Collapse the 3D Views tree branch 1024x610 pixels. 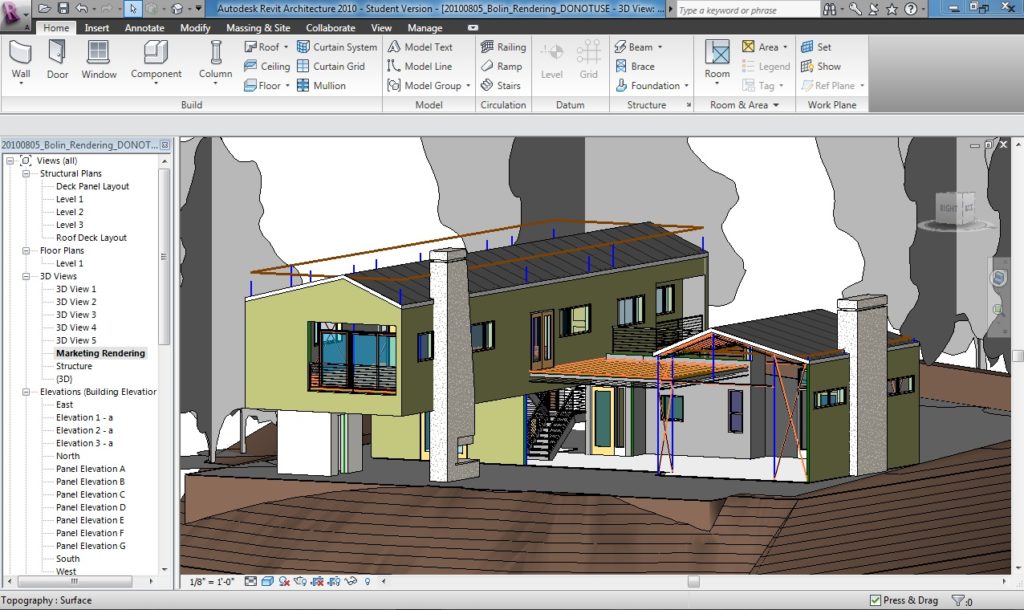[29, 276]
